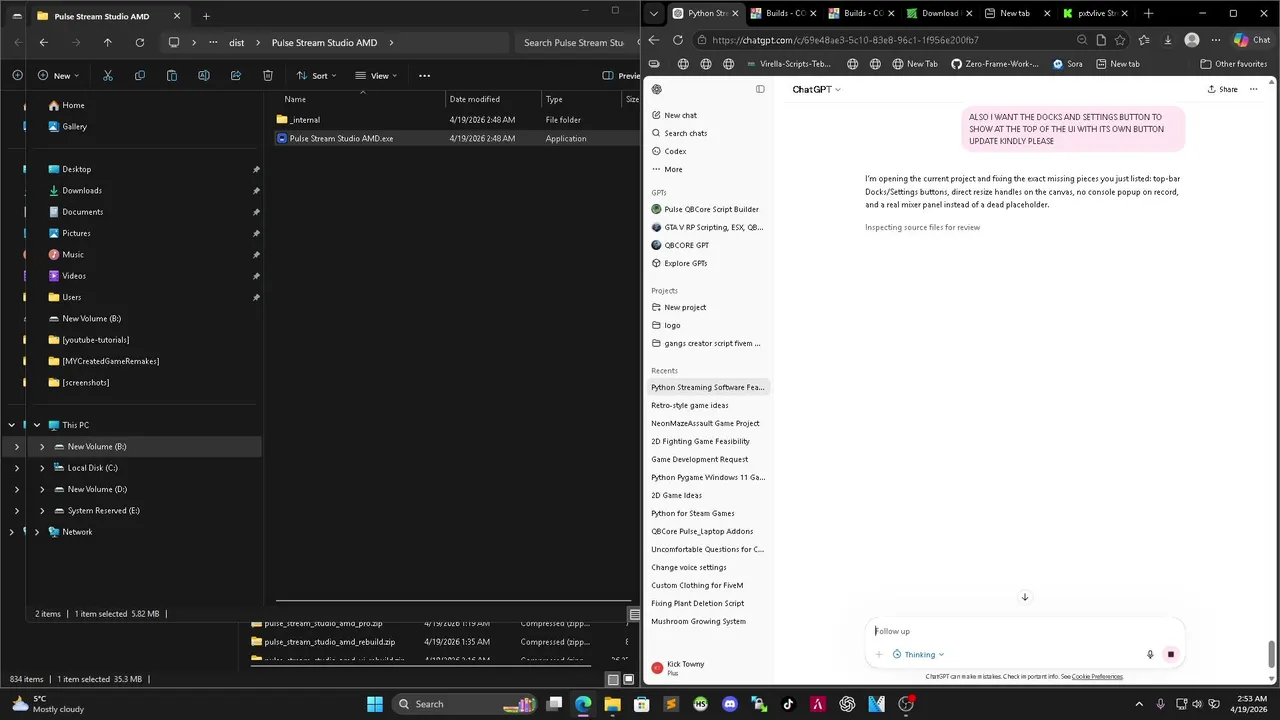Switch to the pxtvlive tab in Edge
Viewport: 1280px width, 720px height.
pos(1095,13)
